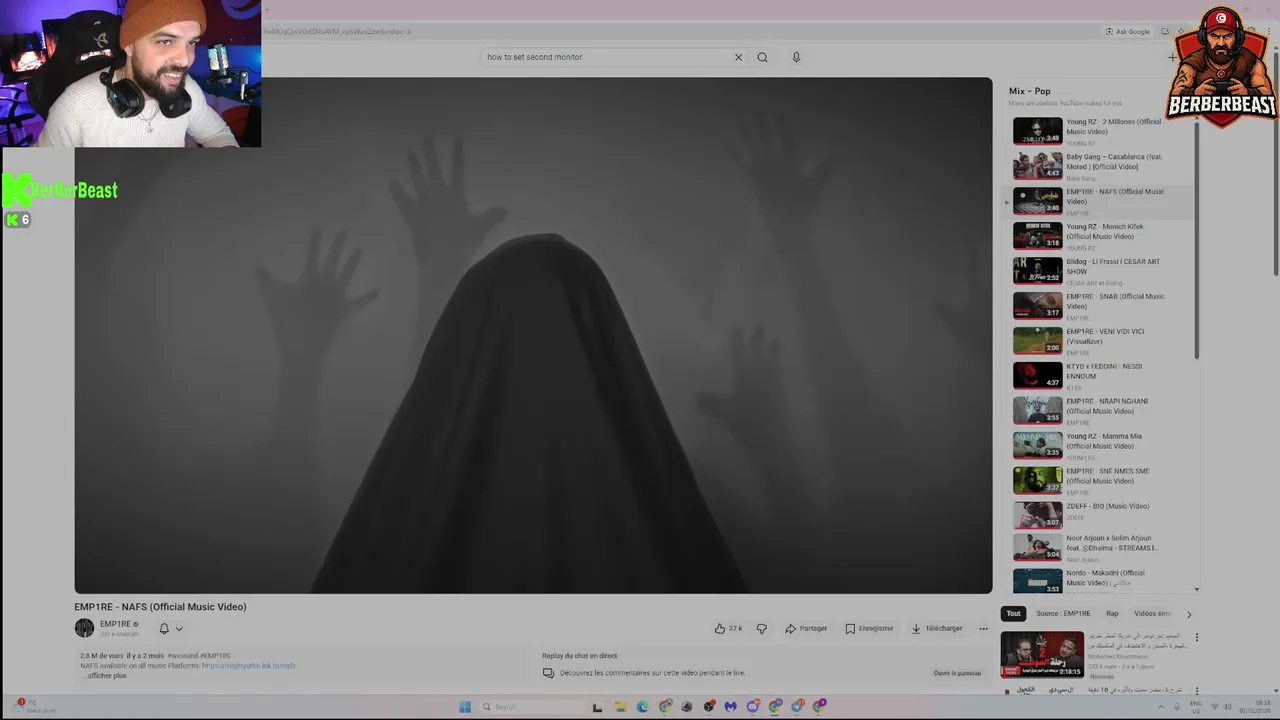The height and width of the screenshot is (720, 1280).
Task: Open the volume control in system tray
Action: 1226,707
